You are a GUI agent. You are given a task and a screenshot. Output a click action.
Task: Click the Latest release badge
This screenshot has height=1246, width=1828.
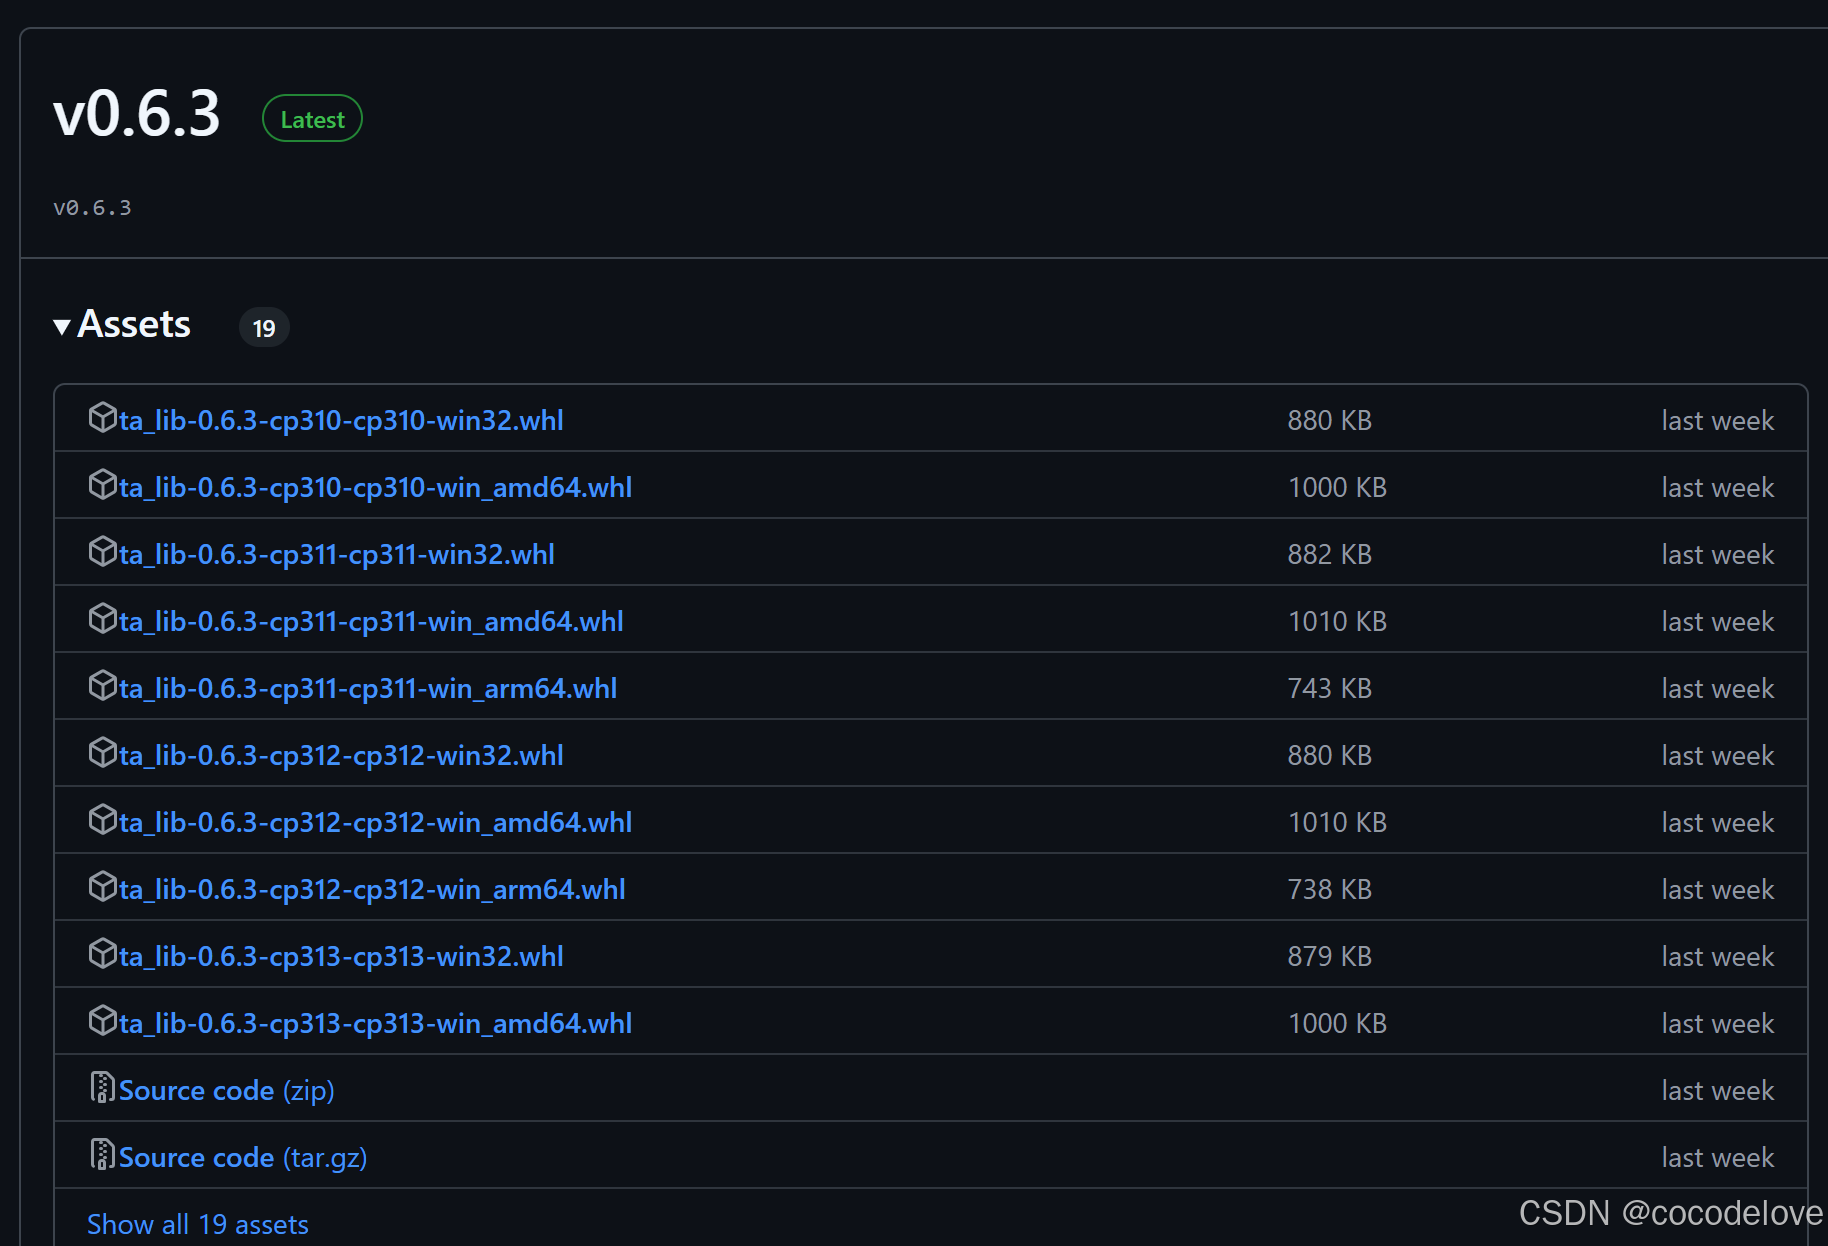tap(311, 118)
